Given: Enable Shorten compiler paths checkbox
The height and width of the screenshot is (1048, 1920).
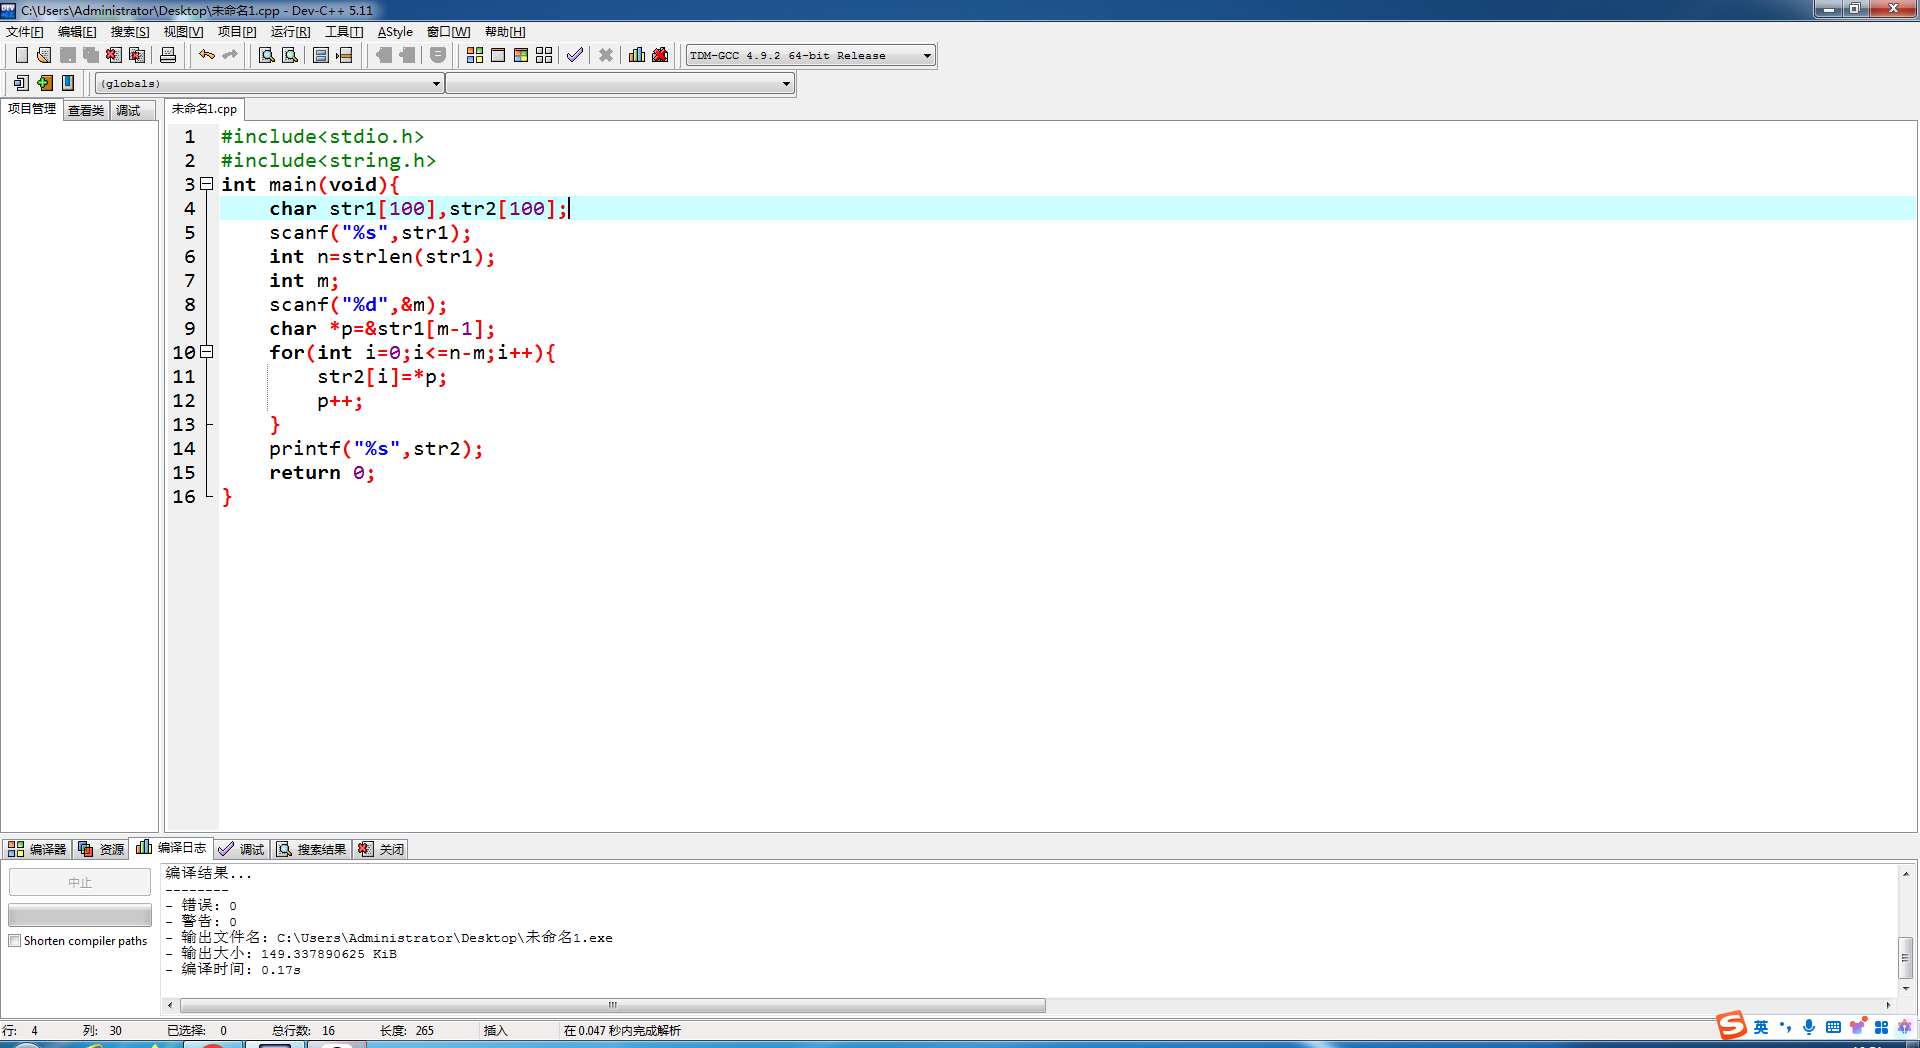Looking at the screenshot, I should tap(15, 941).
